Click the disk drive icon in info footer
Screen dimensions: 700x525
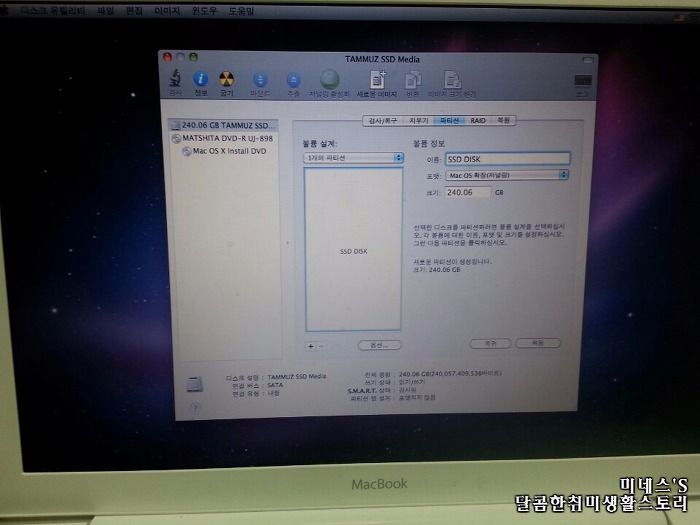pyautogui.click(x=195, y=384)
